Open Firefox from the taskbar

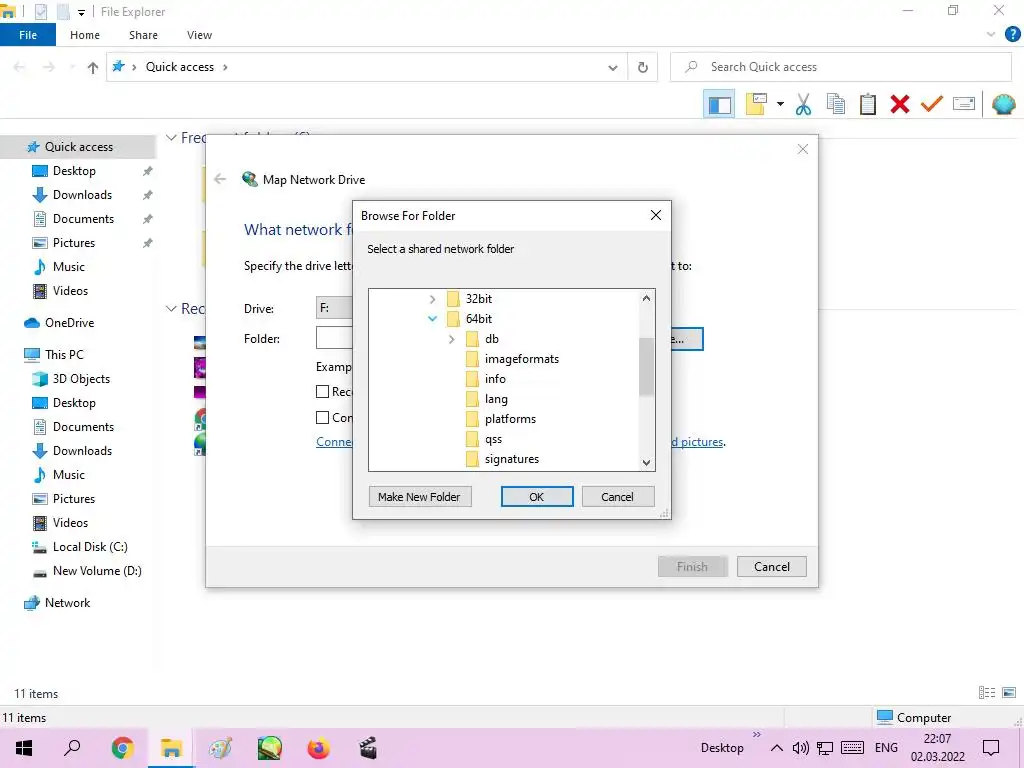(319, 748)
